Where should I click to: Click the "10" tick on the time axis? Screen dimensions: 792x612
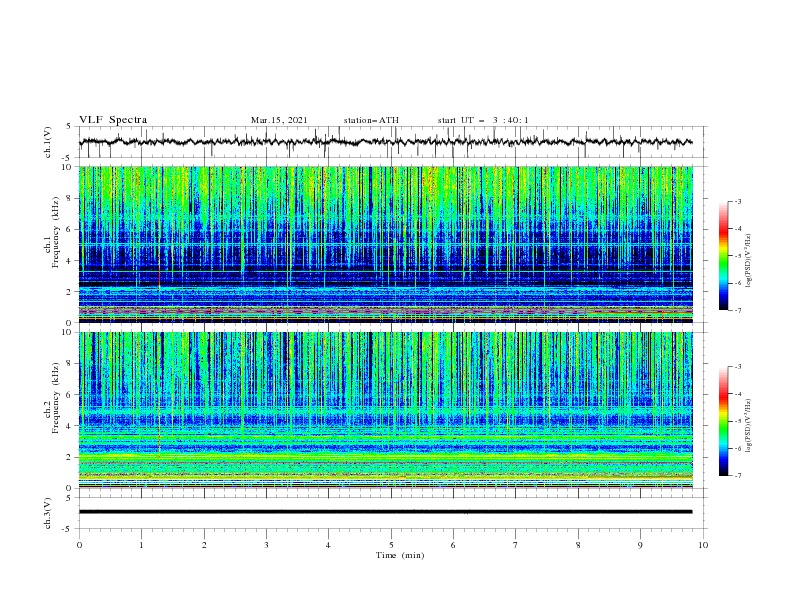coord(703,545)
